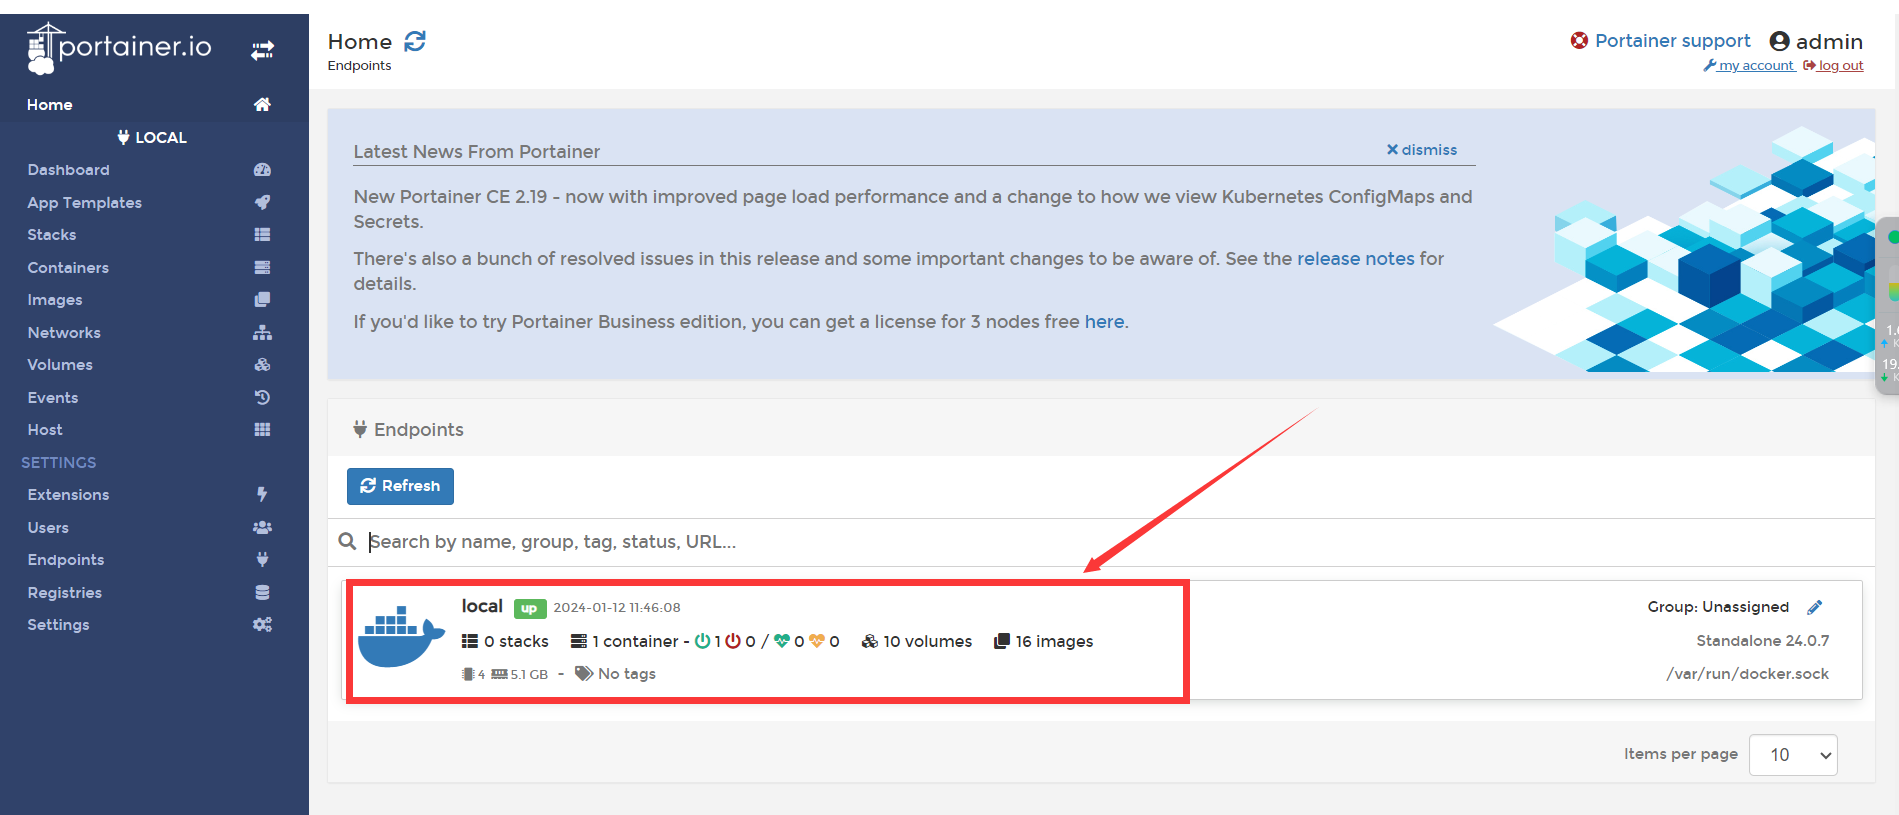1899x815 pixels.
Task: Open the Networks menu item
Action: coord(64,332)
